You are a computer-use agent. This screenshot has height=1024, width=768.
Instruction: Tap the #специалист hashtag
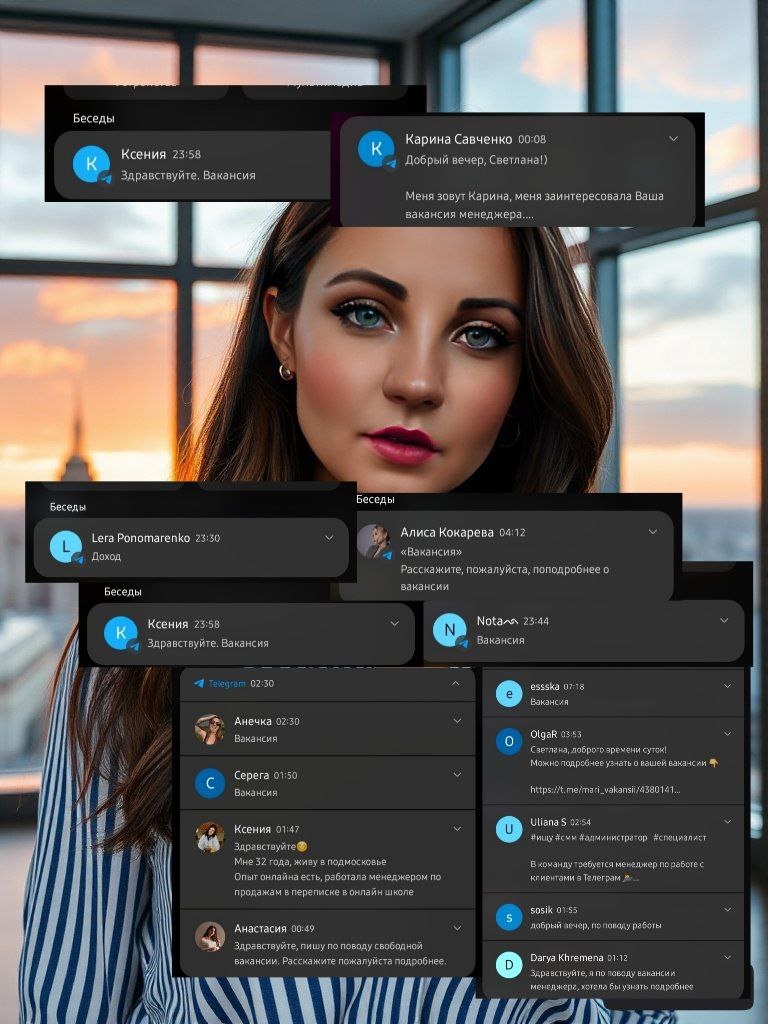(680, 837)
